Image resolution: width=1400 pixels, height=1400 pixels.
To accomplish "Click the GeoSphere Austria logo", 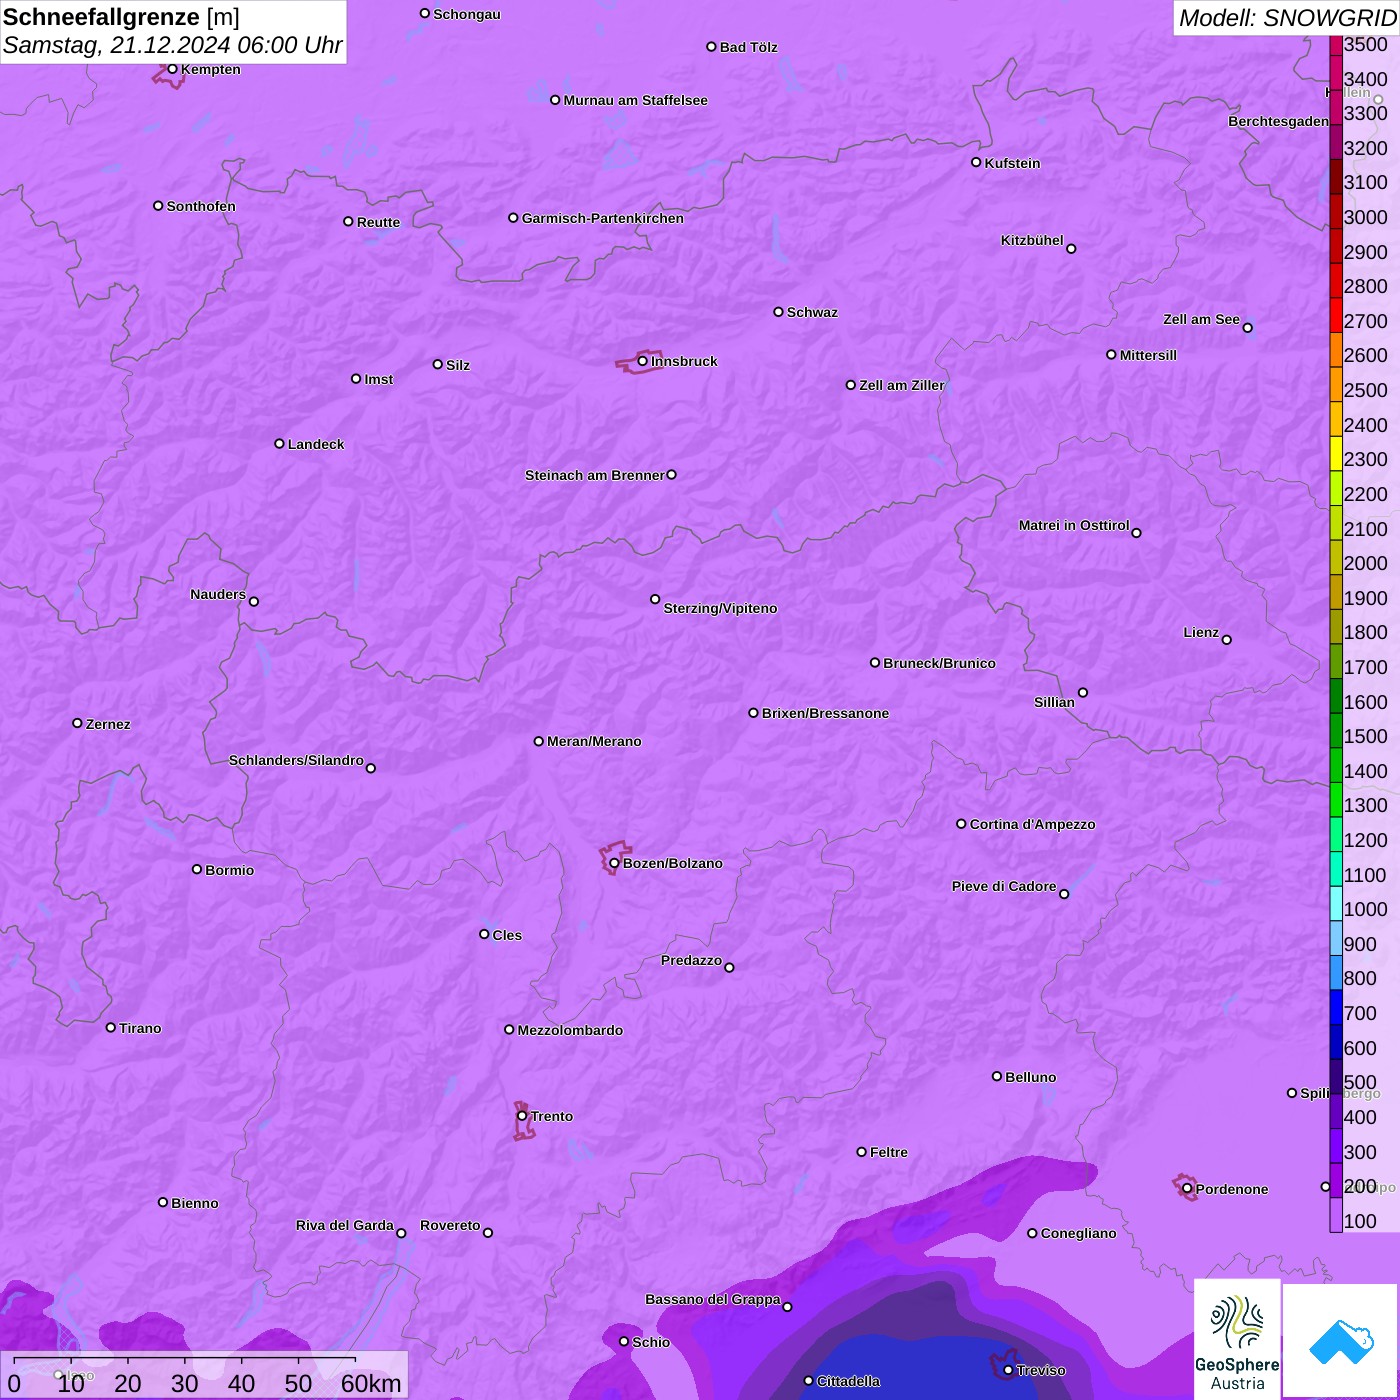I will click(1237, 1340).
